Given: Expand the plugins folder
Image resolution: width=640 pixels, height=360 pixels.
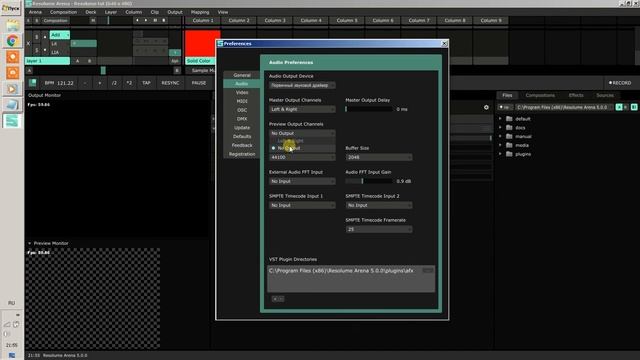Looking at the screenshot, I should [x=500, y=154].
